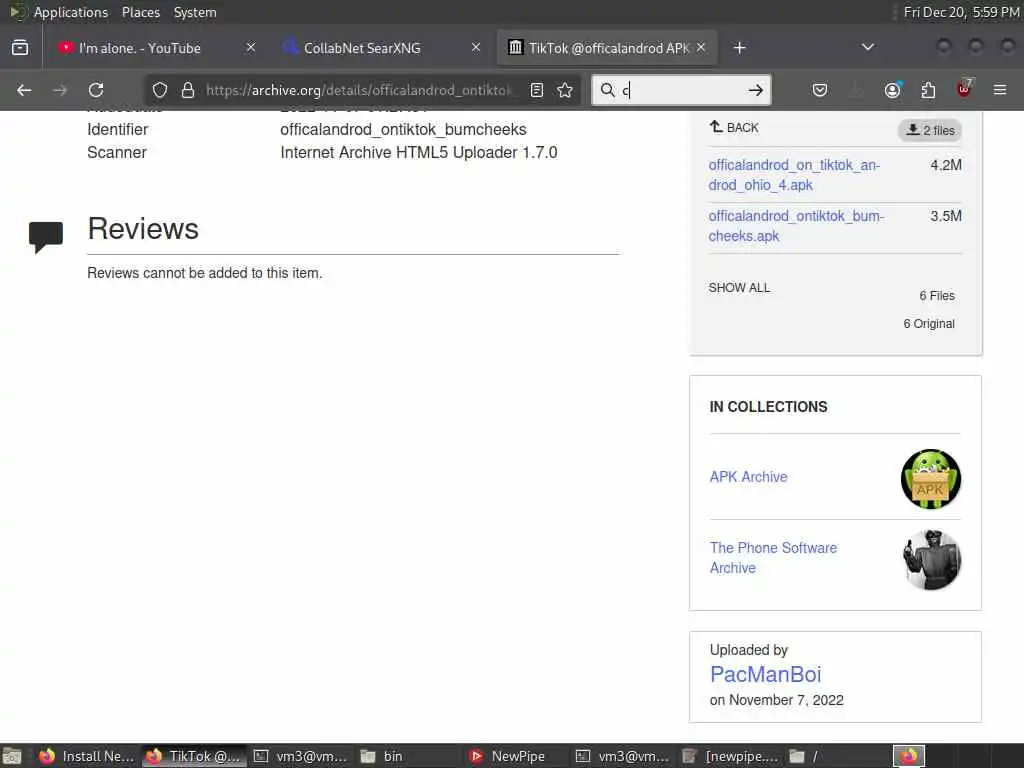Click the identifier officalandrod_ontiktok_bumcheeks text
This screenshot has height=768, width=1024.
pos(403,129)
